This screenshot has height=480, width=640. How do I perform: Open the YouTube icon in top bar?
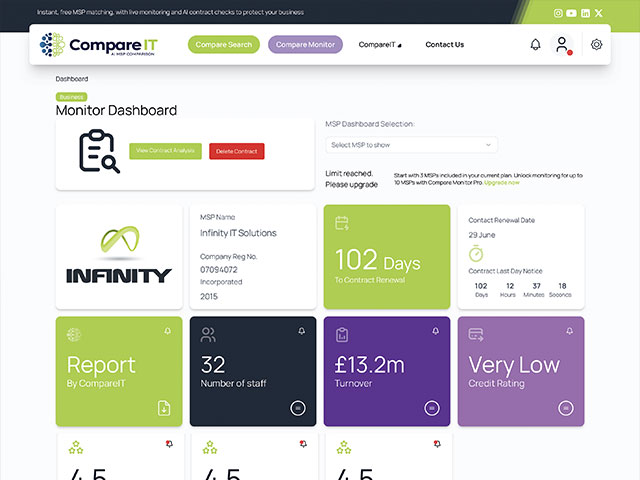(x=571, y=13)
